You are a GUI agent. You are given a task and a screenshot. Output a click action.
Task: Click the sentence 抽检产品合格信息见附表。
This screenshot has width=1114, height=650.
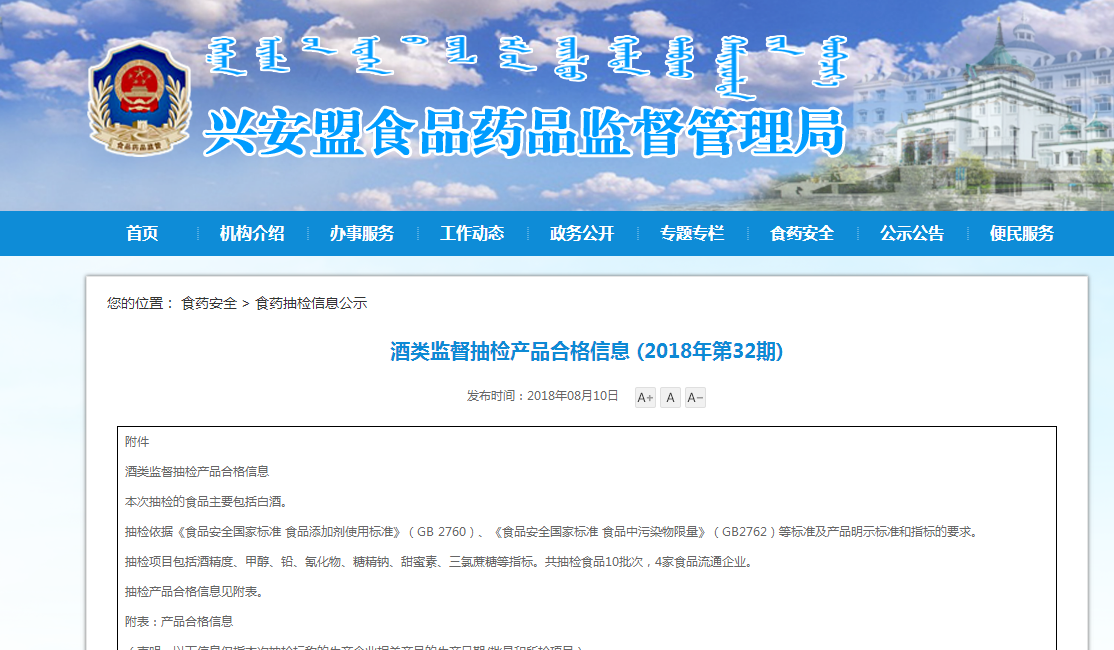(195, 592)
